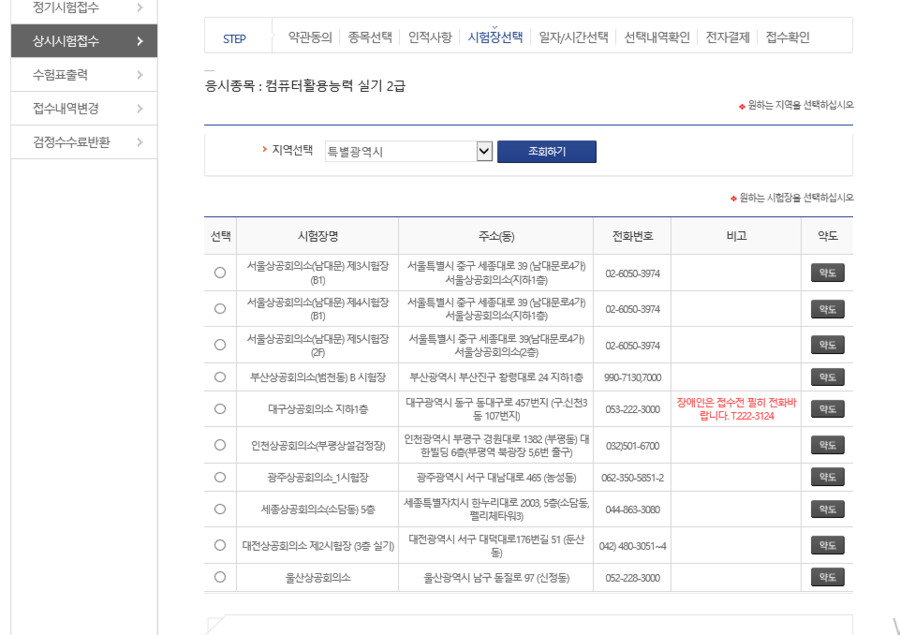Screen dimensions: 900x635
Task: Select the 울산상공회의소 radio option
Action: [x=220, y=577]
